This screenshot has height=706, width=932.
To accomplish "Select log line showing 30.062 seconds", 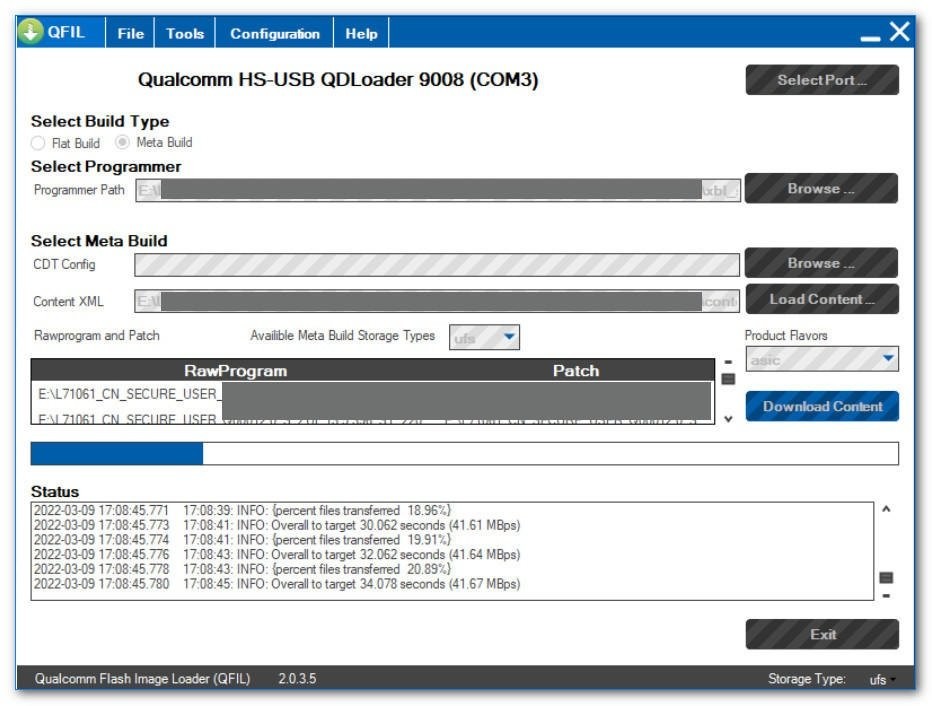I will point(277,525).
